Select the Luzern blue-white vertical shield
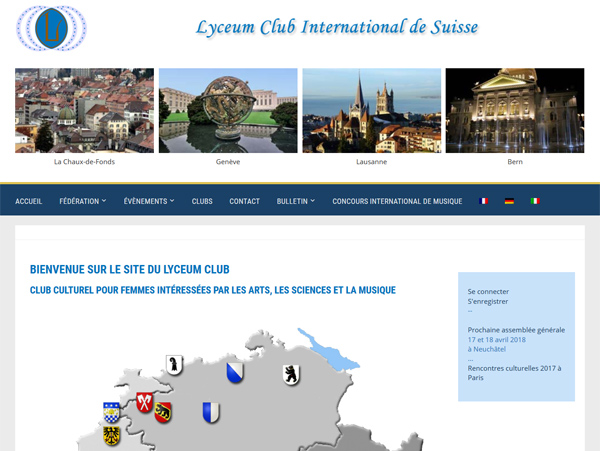 [x=211, y=412]
